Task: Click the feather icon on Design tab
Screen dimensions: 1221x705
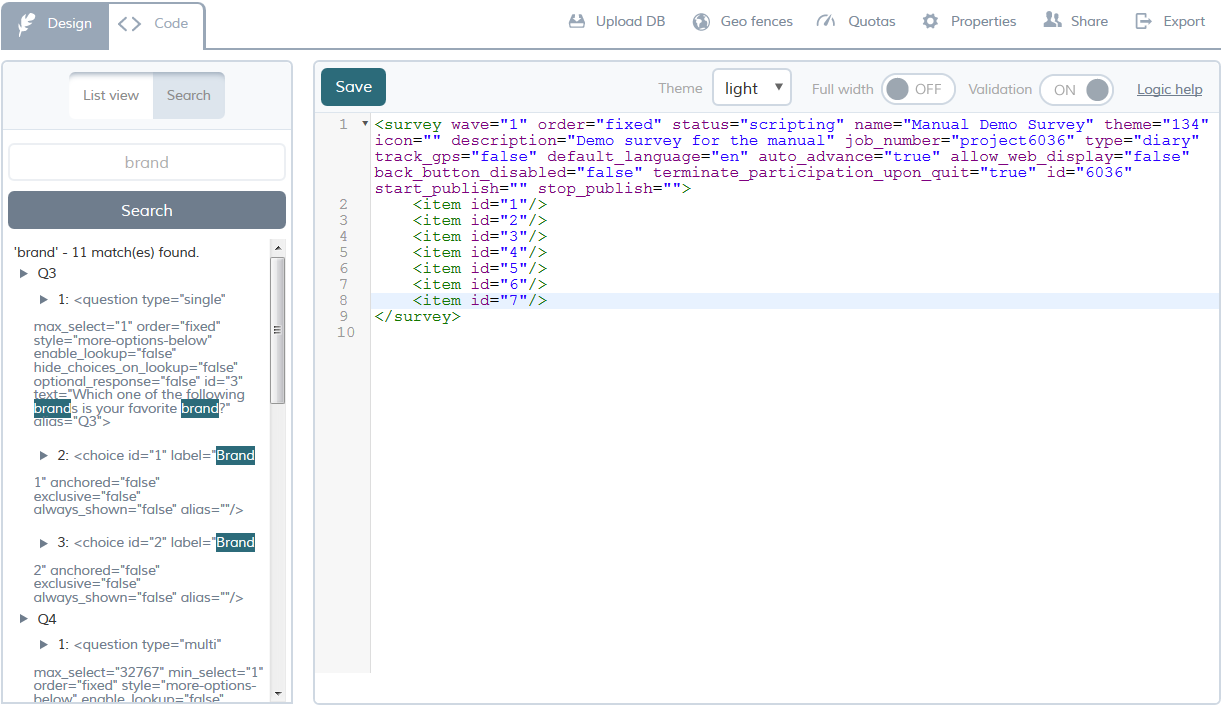Action: click(x=27, y=23)
